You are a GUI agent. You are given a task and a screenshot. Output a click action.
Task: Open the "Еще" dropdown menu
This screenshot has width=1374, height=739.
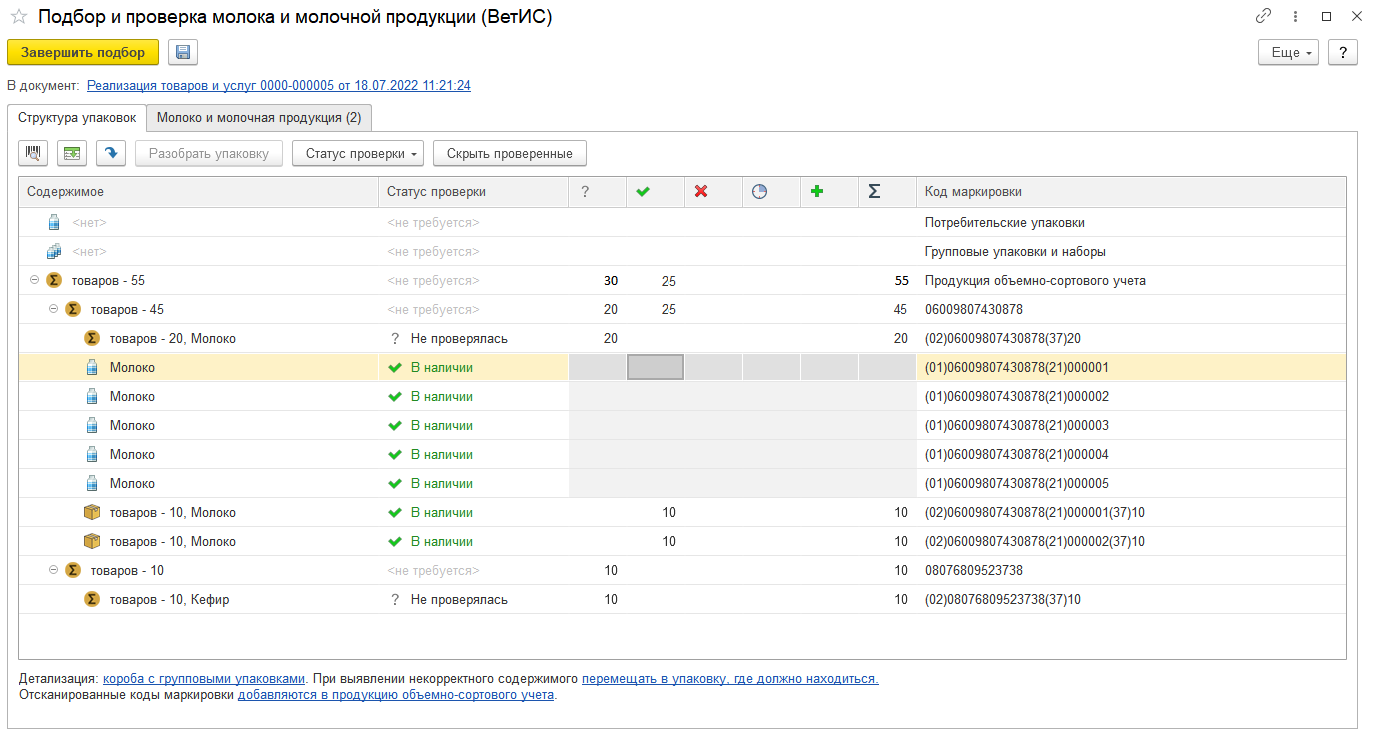(x=1289, y=53)
